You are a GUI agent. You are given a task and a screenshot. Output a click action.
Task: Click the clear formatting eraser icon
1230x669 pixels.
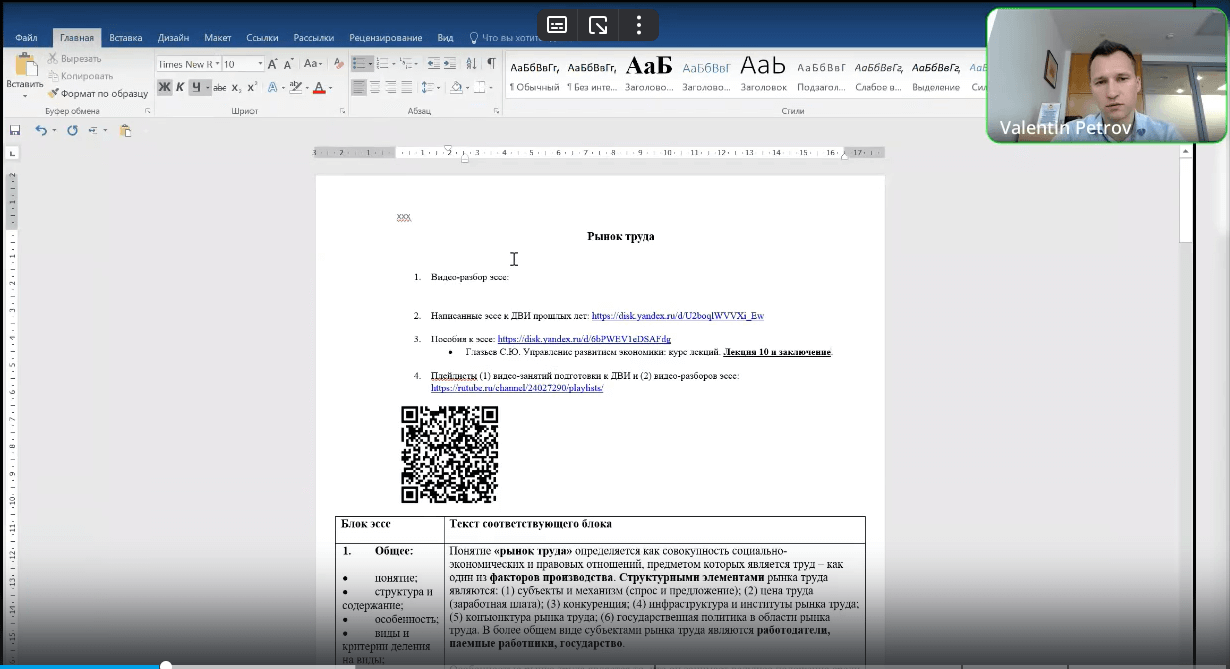[338, 64]
